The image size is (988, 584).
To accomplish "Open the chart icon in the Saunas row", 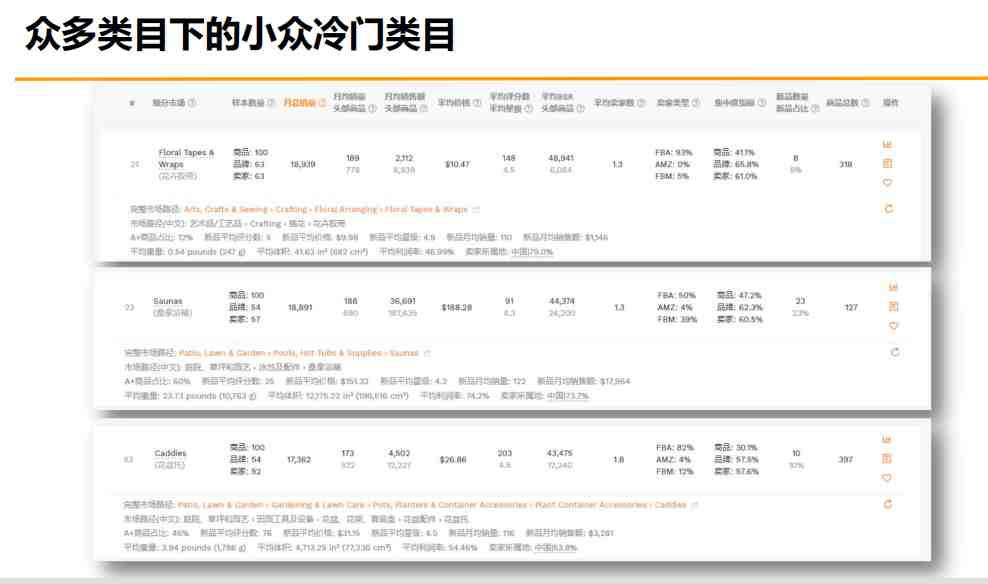I will pyautogui.click(x=893, y=288).
